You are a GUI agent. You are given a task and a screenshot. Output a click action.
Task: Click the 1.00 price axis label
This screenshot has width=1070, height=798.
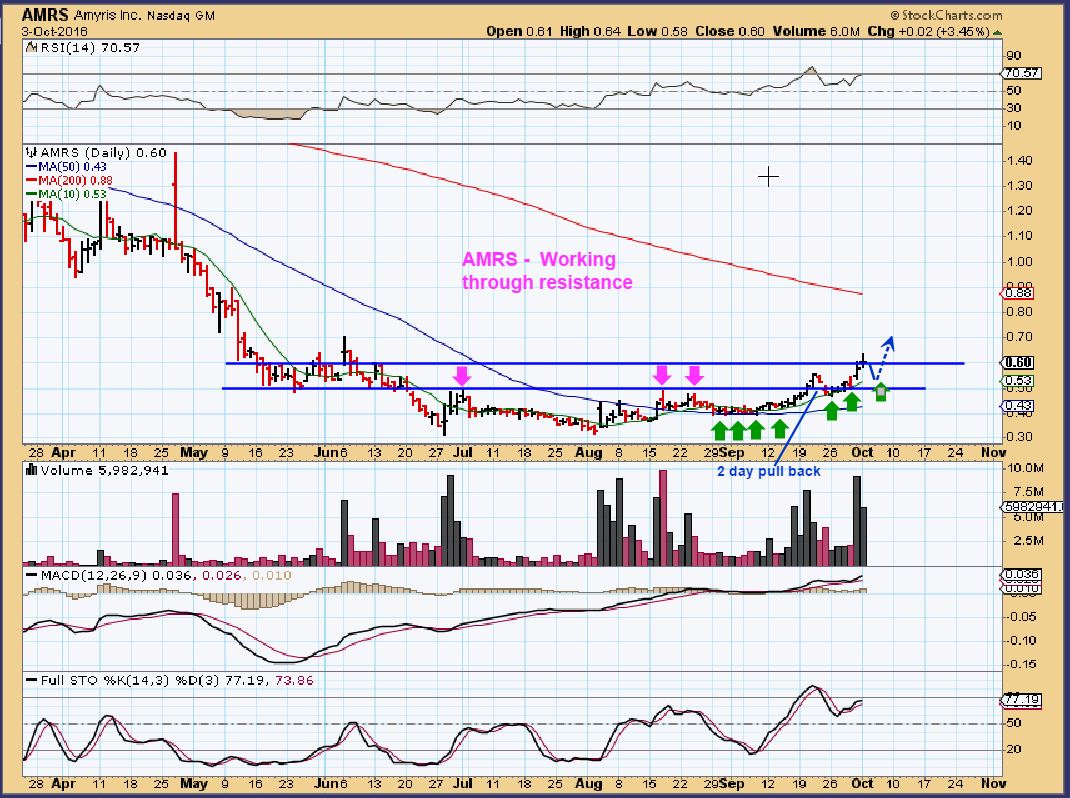1020,261
